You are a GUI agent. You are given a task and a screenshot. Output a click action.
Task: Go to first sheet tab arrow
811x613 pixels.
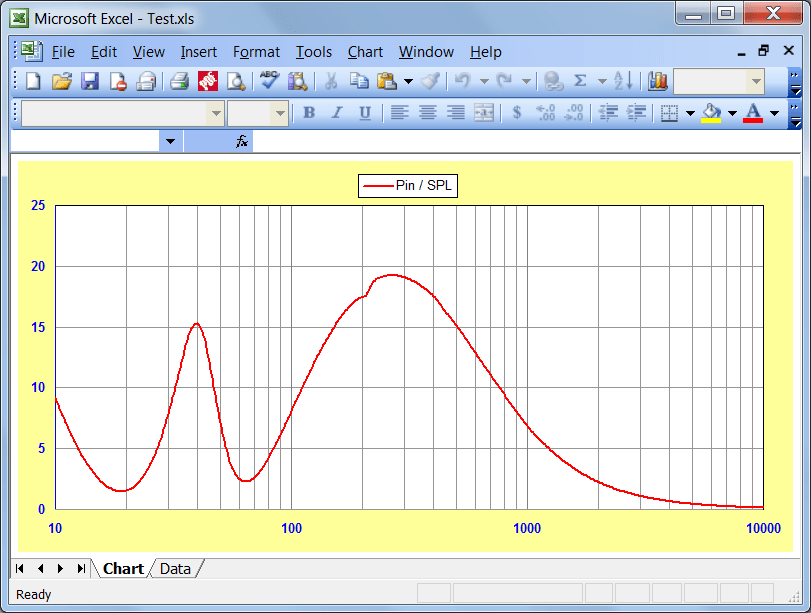click(20, 569)
